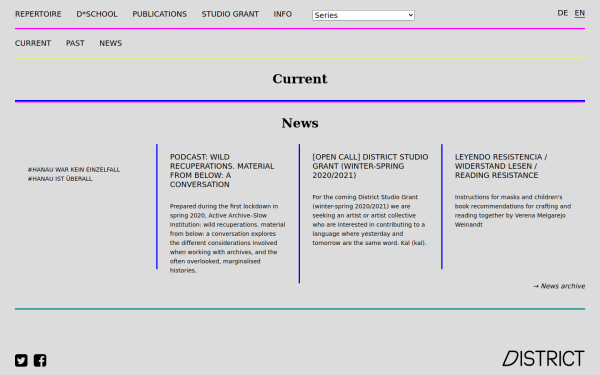Image resolution: width=600 pixels, height=375 pixels.
Task: Open the Facebook icon link
Action: [40, 360]
